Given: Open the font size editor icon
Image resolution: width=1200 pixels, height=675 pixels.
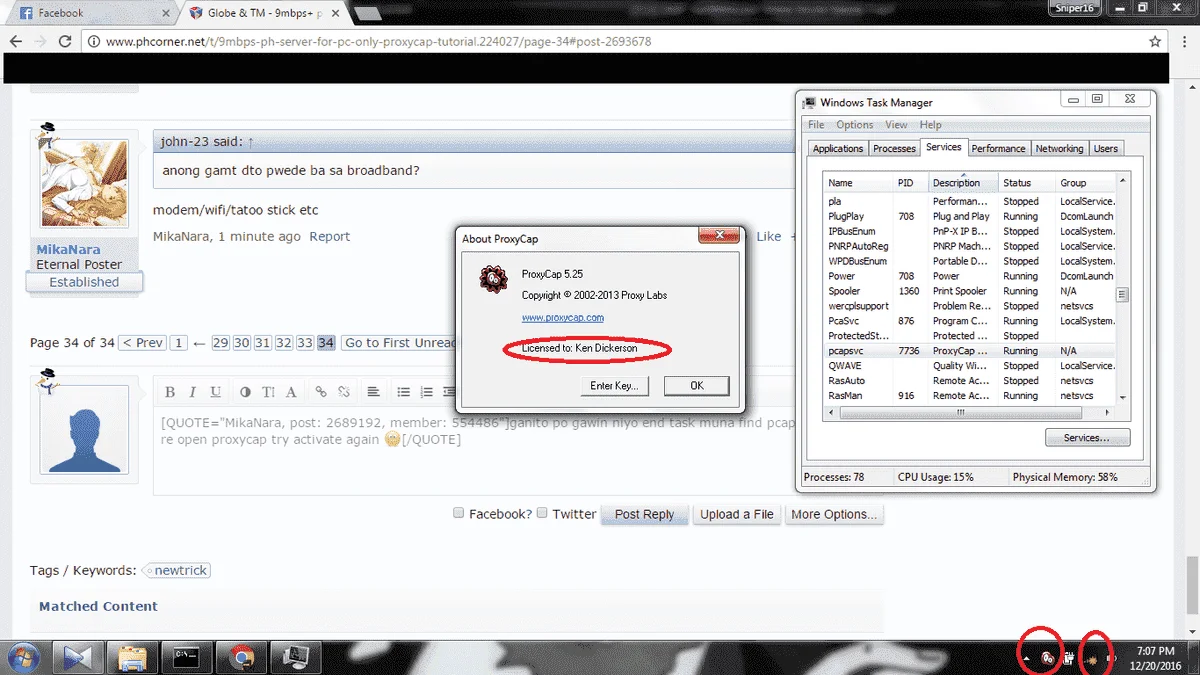Looking at the screenshot, I should pyautogui.click(x=268, y=392).
